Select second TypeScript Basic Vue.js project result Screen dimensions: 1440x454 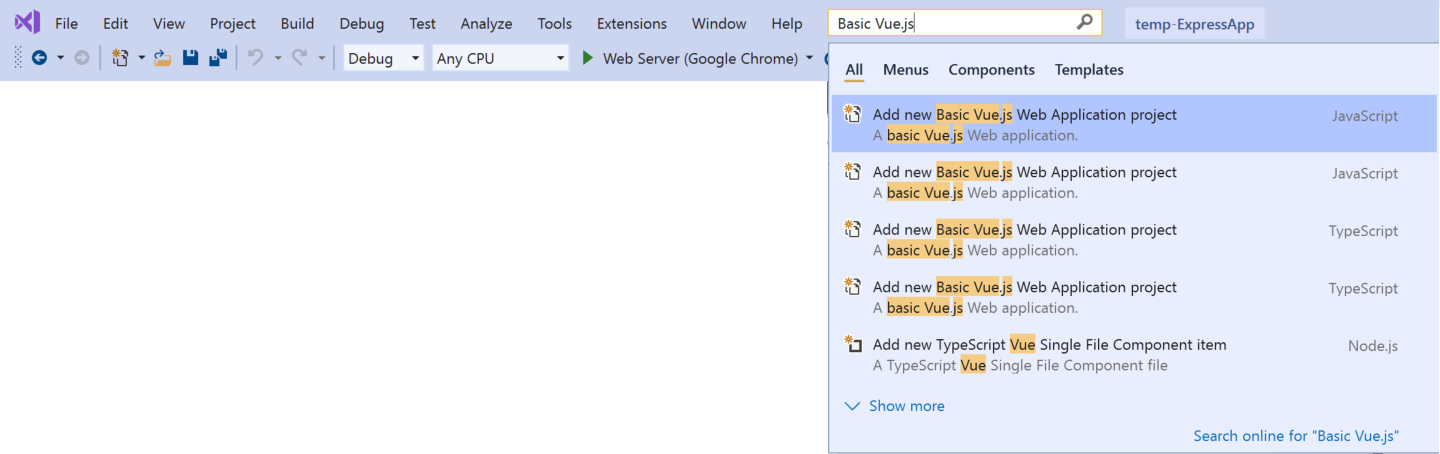tap(1134, 296)
